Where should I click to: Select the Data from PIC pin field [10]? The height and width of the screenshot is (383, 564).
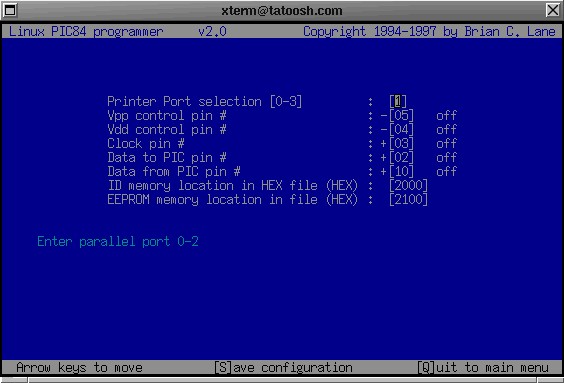click(401, 172)
